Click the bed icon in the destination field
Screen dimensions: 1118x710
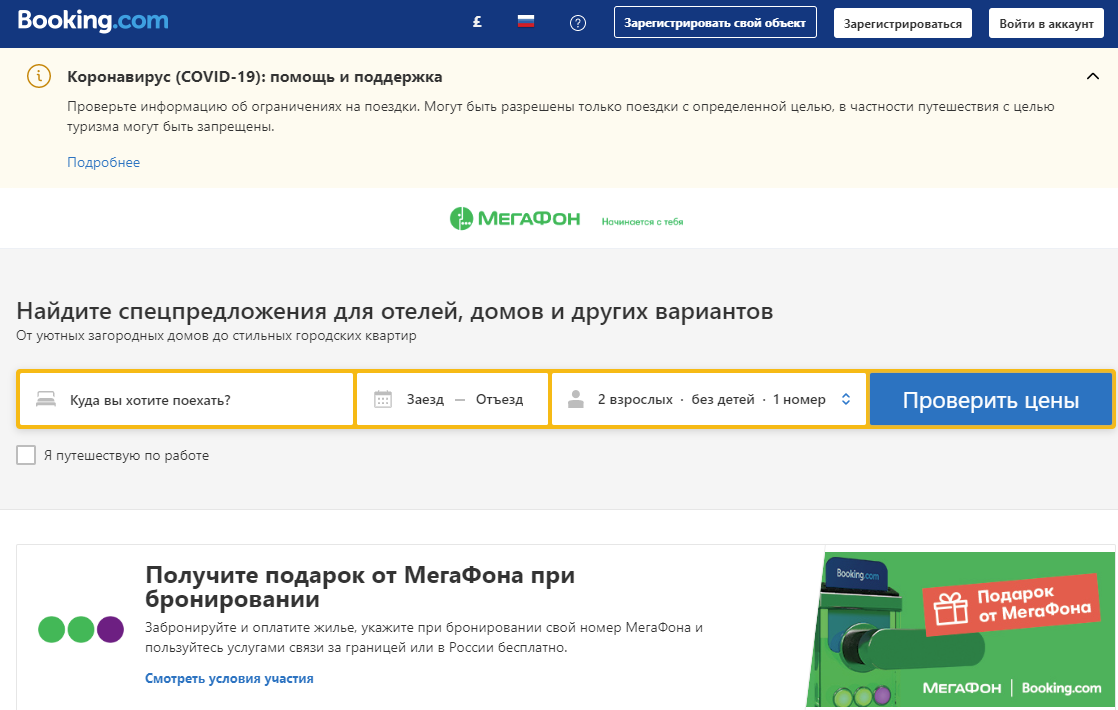click(46, 398)
